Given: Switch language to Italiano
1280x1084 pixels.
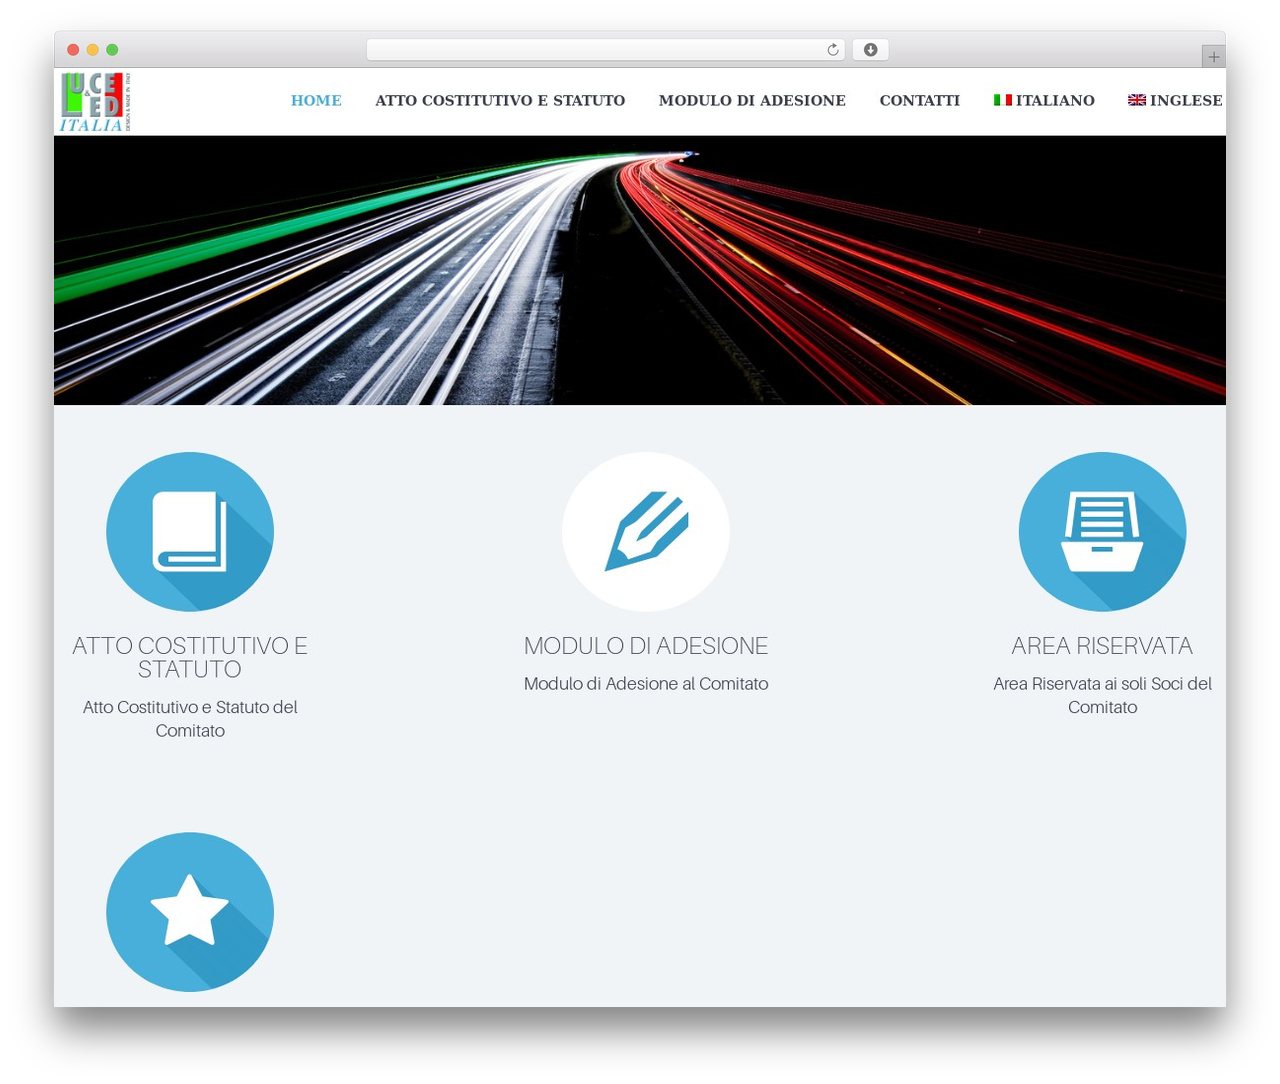Looking at the screenshot, I should click(x=1044, y=100).
